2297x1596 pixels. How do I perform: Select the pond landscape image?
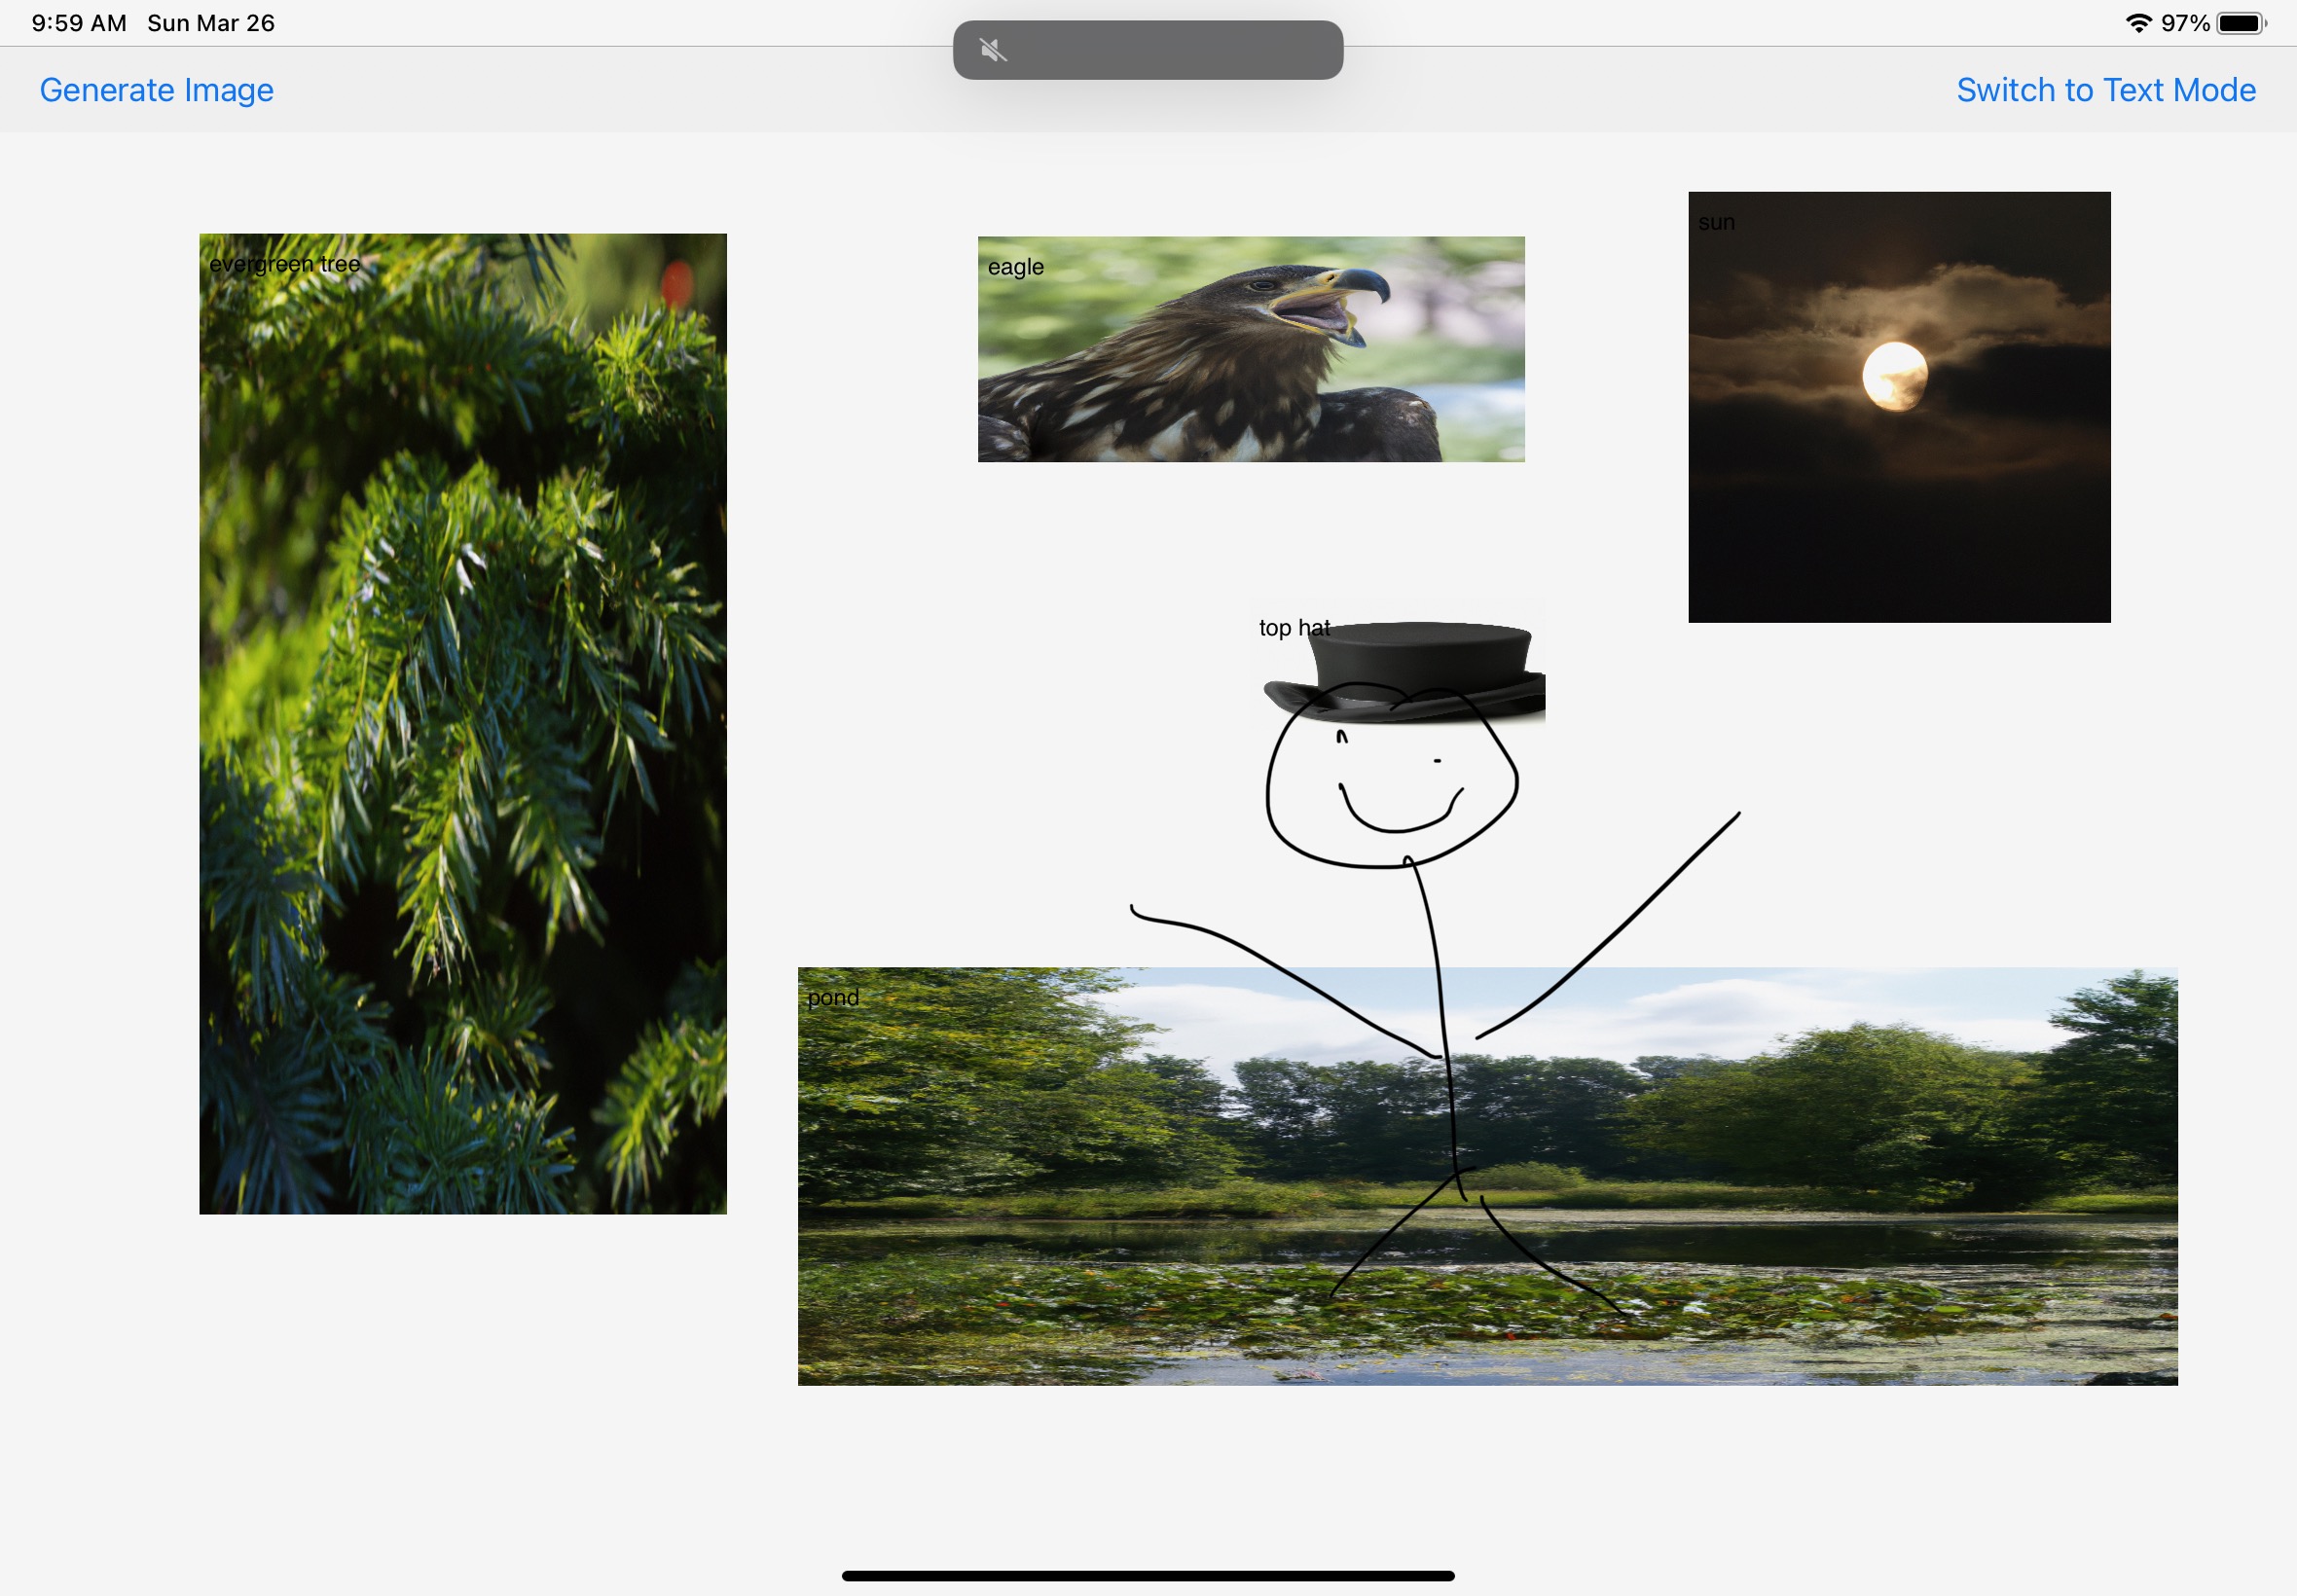(1487, 1176)
